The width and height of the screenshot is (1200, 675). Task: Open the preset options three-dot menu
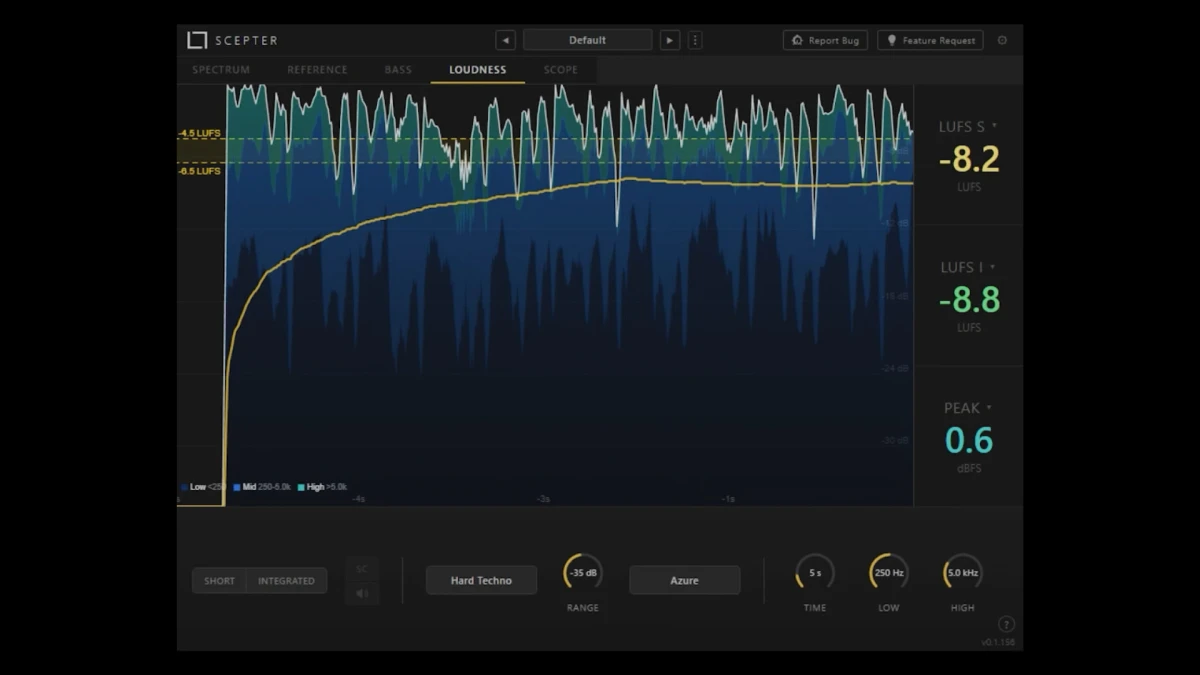695,40
